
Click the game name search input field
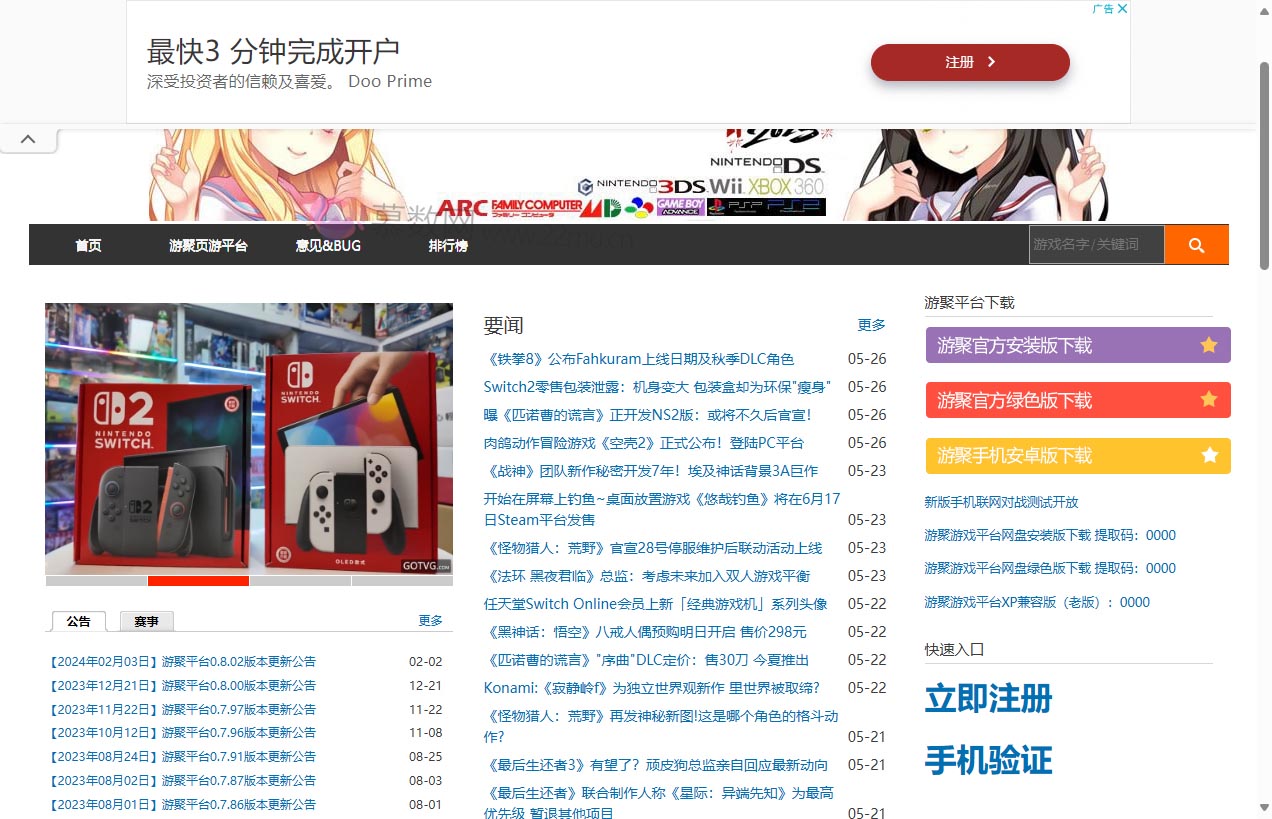[x=1096, y=243]
